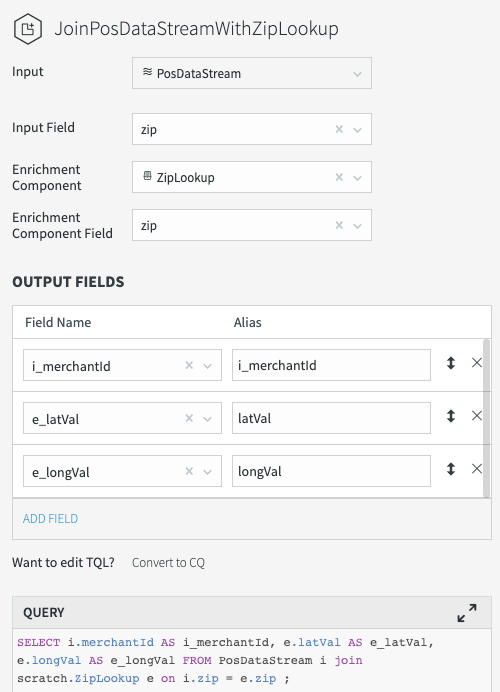The height and width of the screenshot is (692, 500).
Task: Click ADD FIELD link
Action: (x=50, y=519)
